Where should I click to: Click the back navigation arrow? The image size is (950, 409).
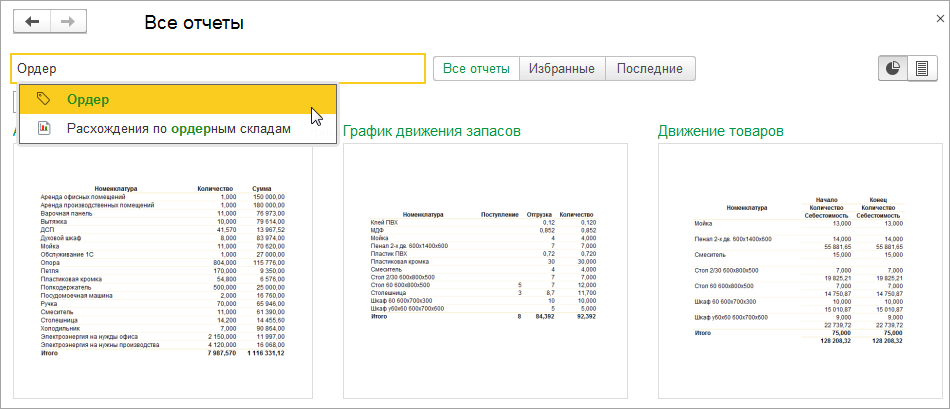(33, 21)
